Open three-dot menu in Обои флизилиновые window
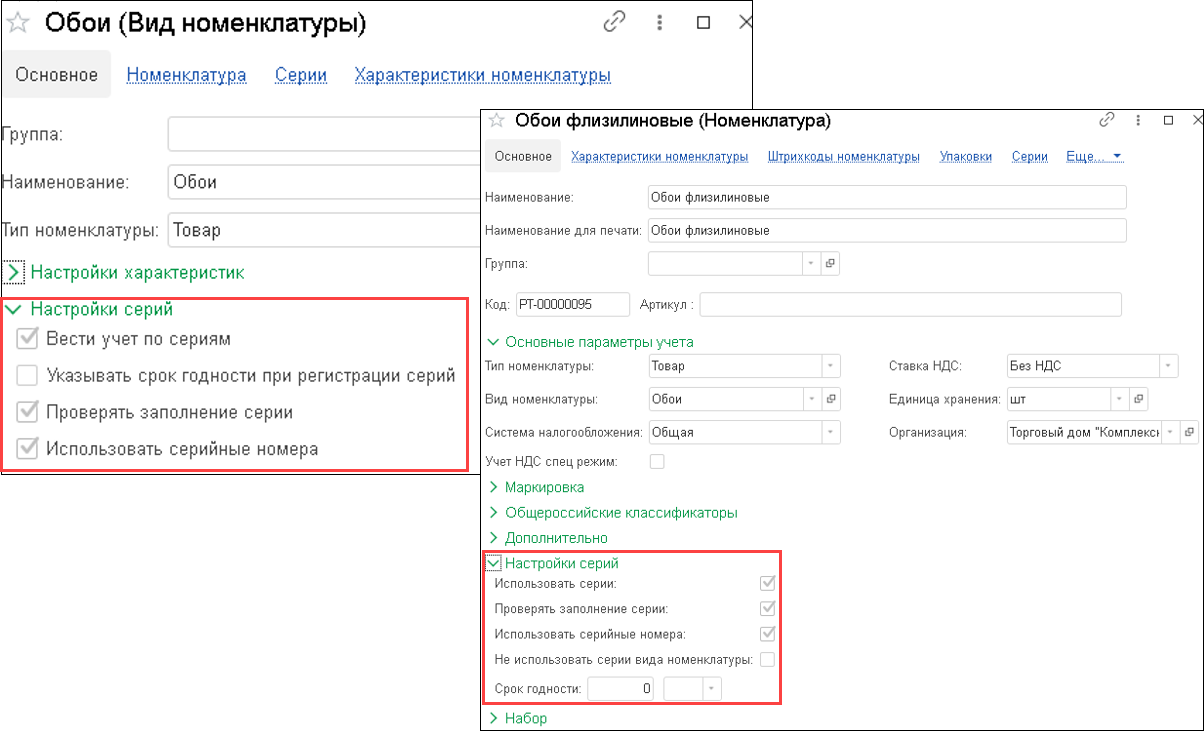Image resolution: width=1204 pixels, height=731 pixels. click(x=1138, y=120)
